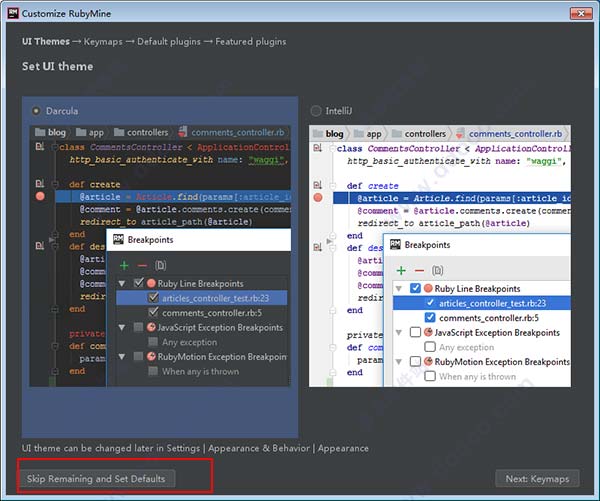The width and height of the screenshot is (600, 501).
Task: Toggle Ruby Line Breakpoints checkbox in IntelliJ preview
Action: click(x=415, y=288)
